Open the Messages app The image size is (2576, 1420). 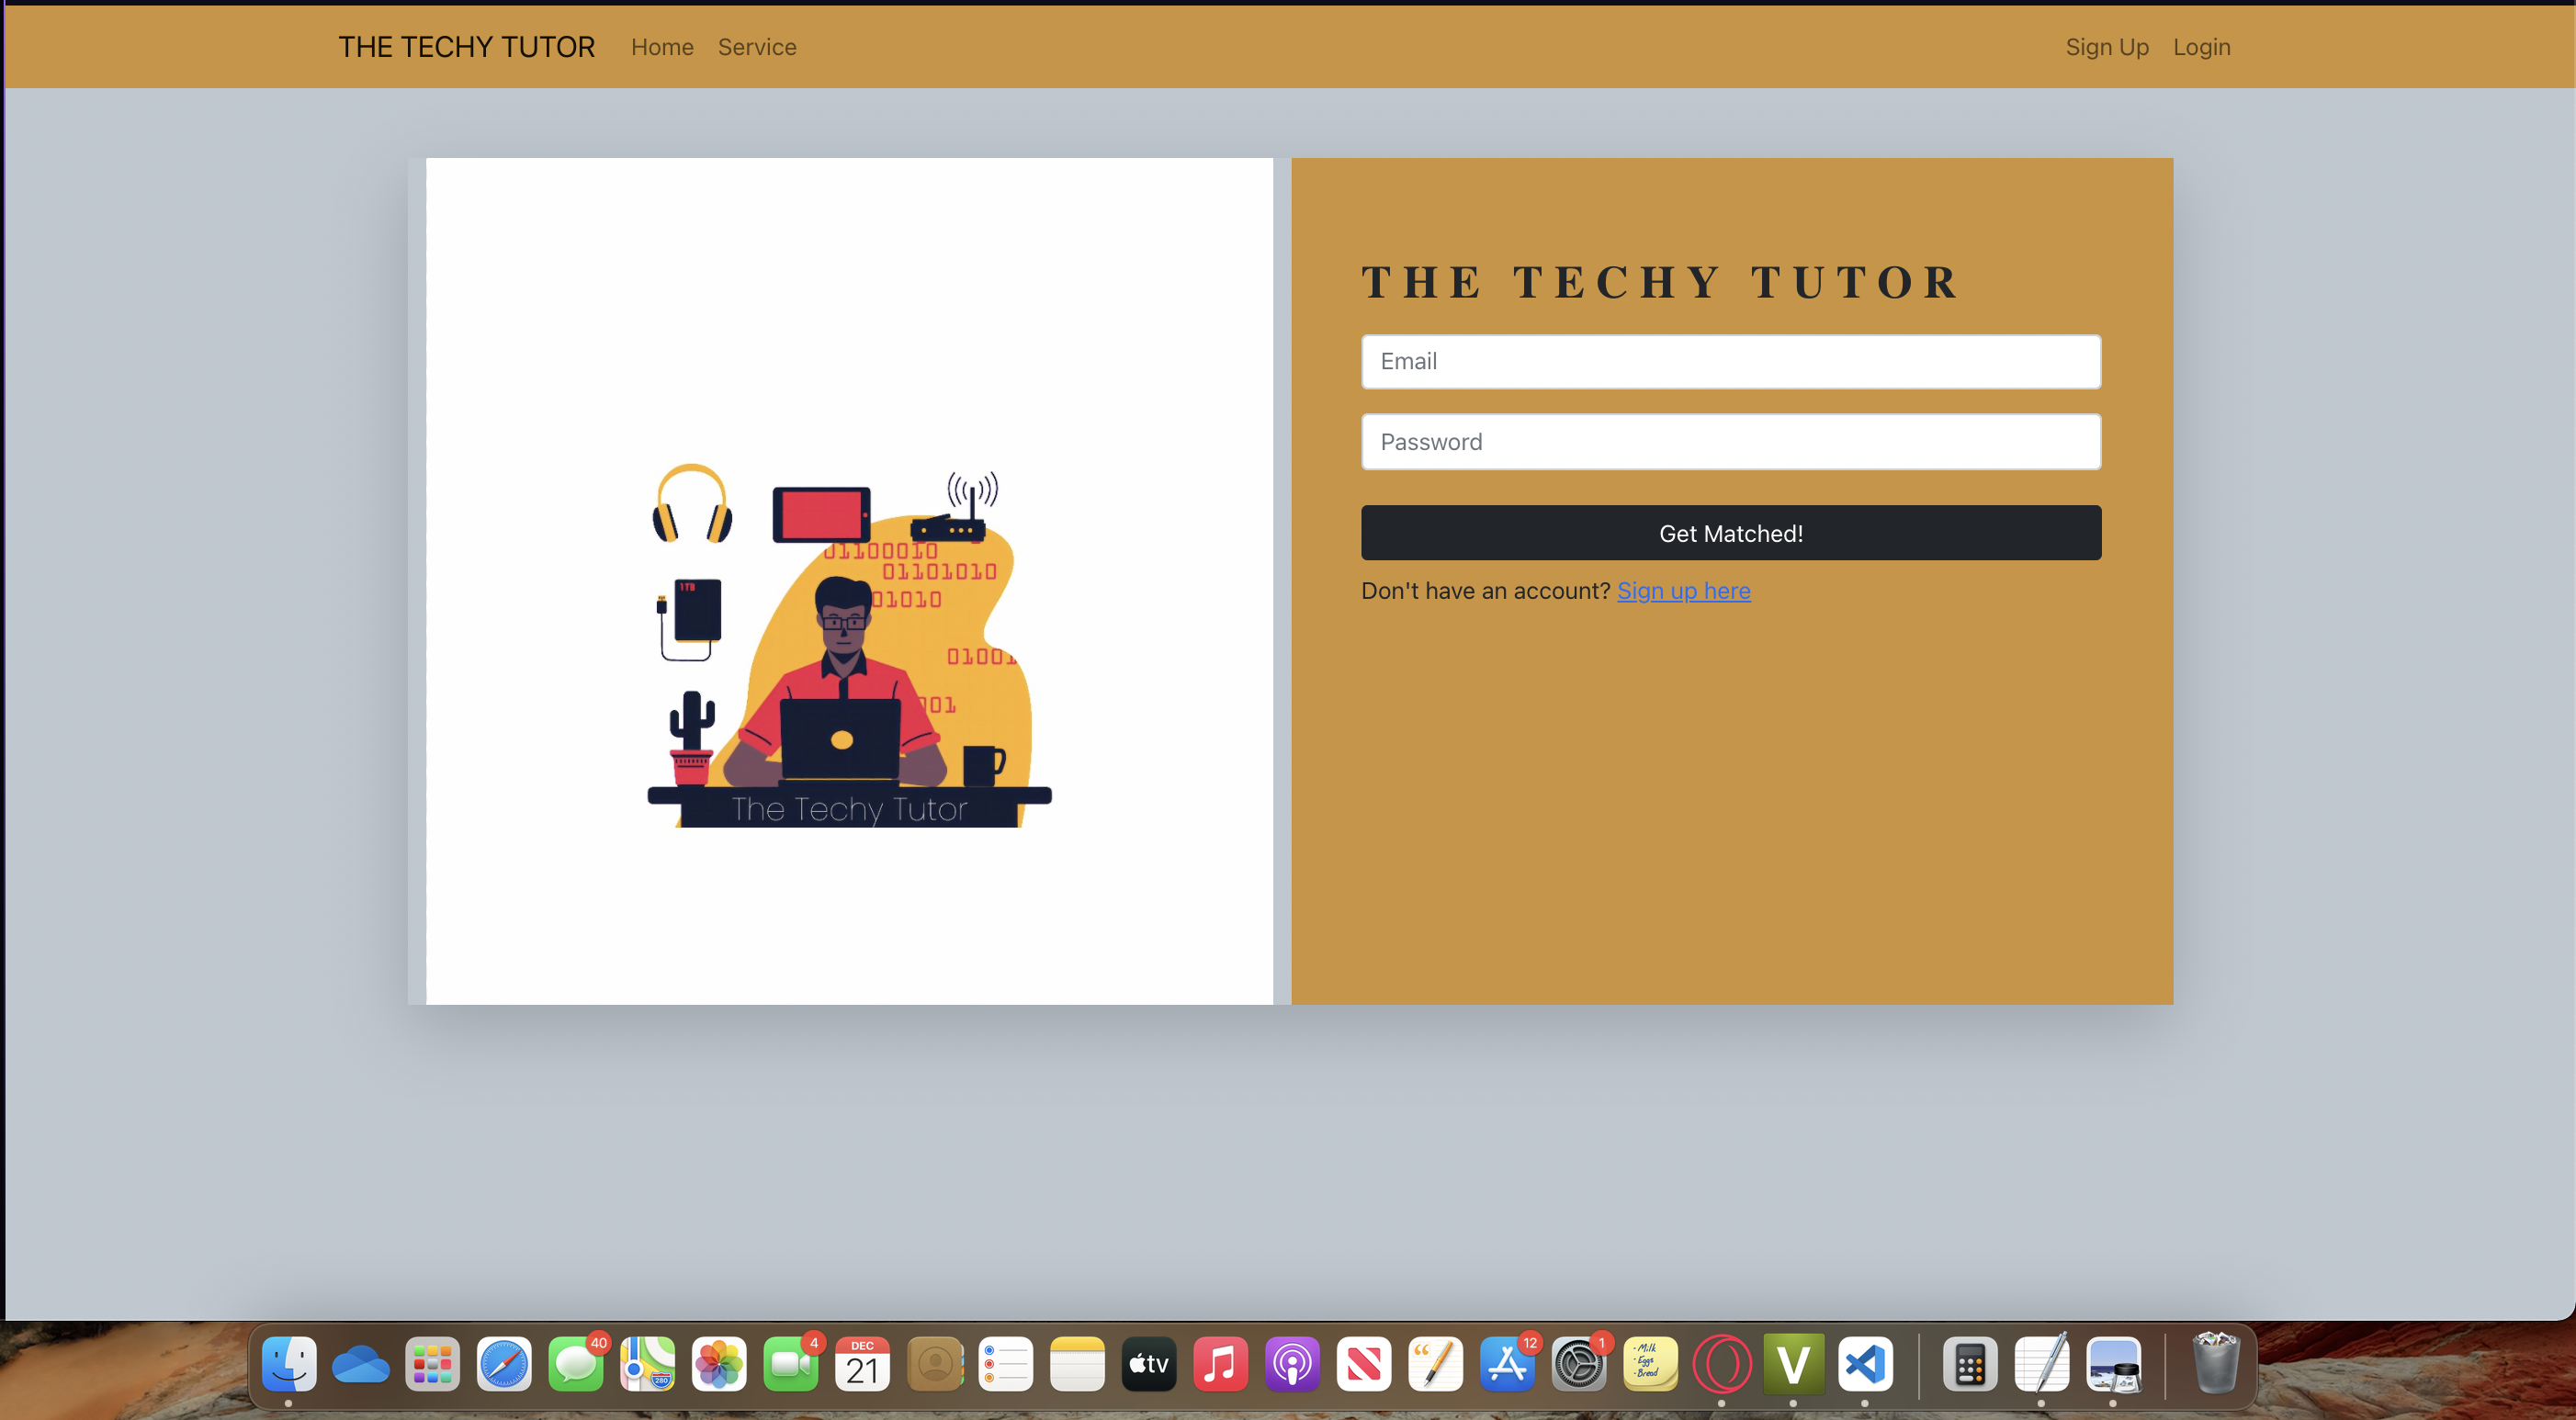point(576,1364)
